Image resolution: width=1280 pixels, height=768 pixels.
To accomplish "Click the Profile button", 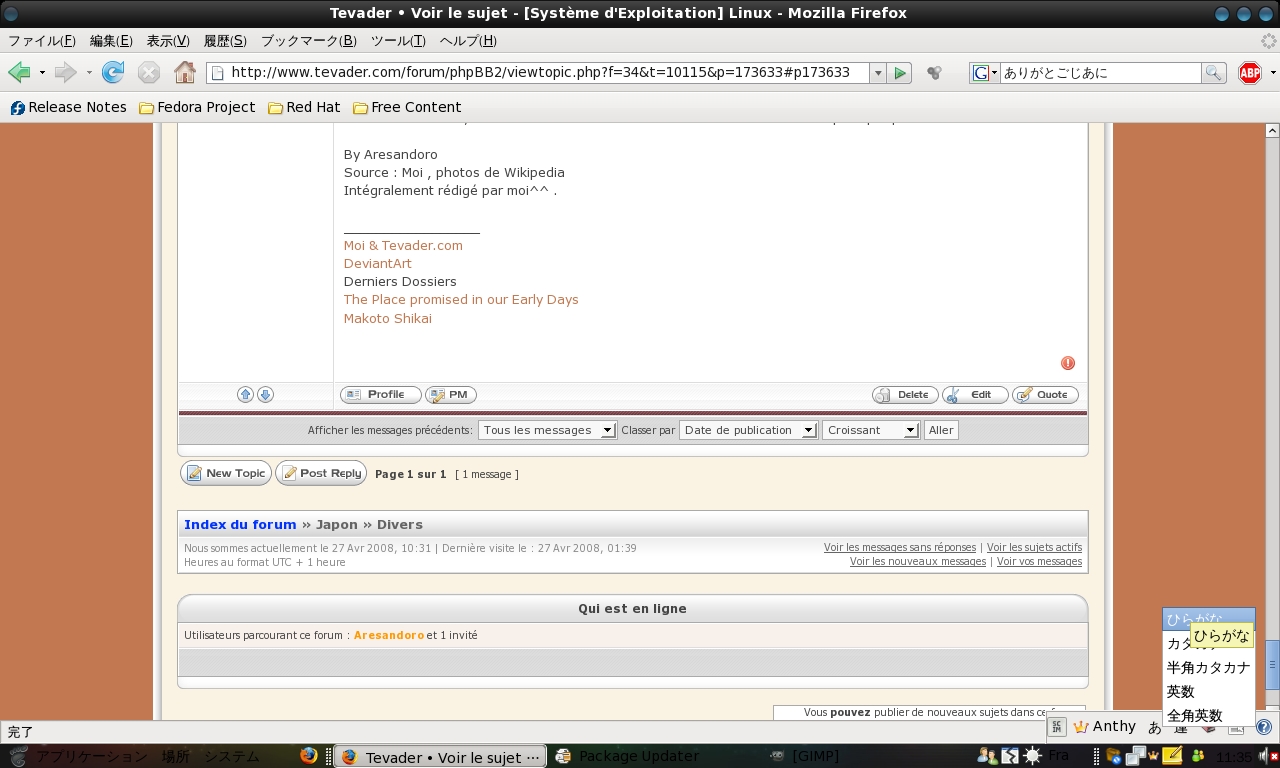I will [380, 395].
